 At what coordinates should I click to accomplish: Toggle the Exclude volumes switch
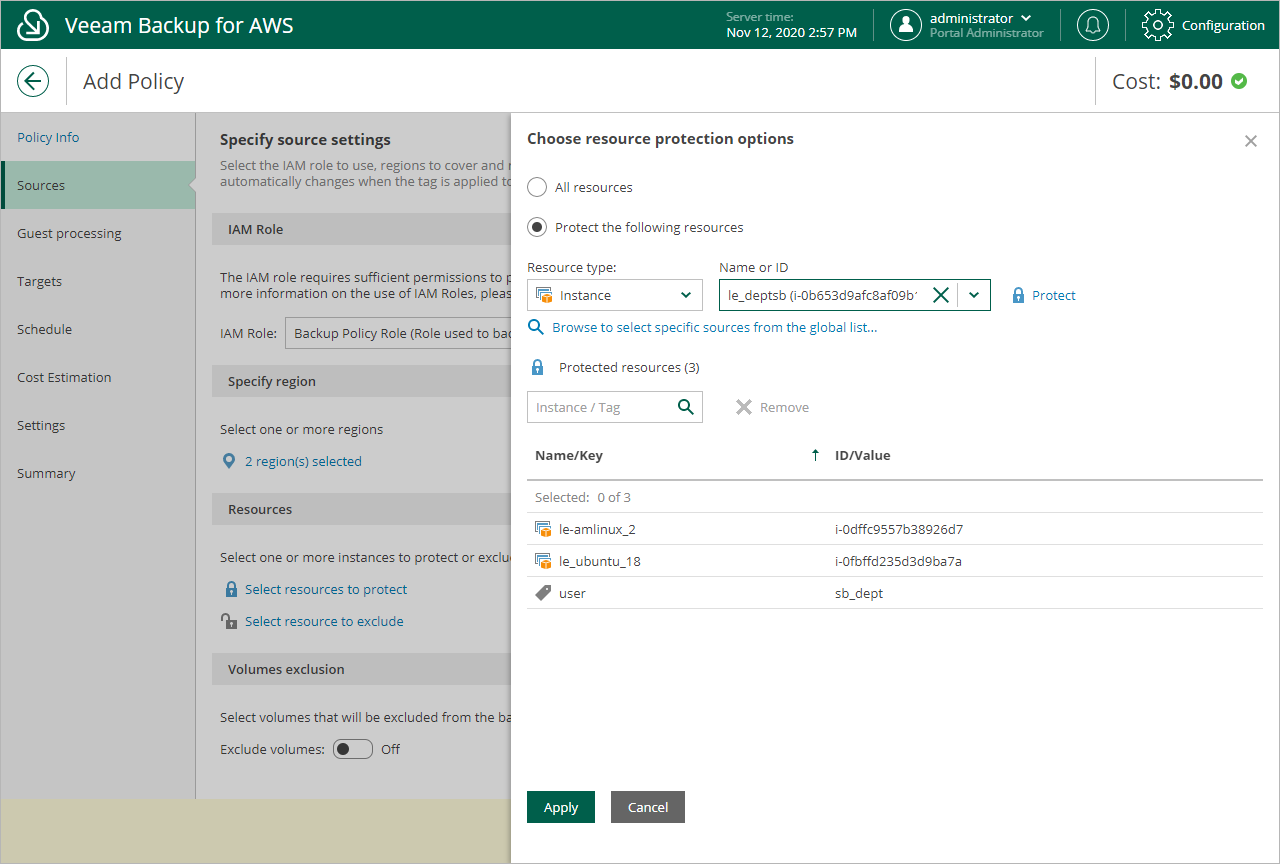coord(353,749)
